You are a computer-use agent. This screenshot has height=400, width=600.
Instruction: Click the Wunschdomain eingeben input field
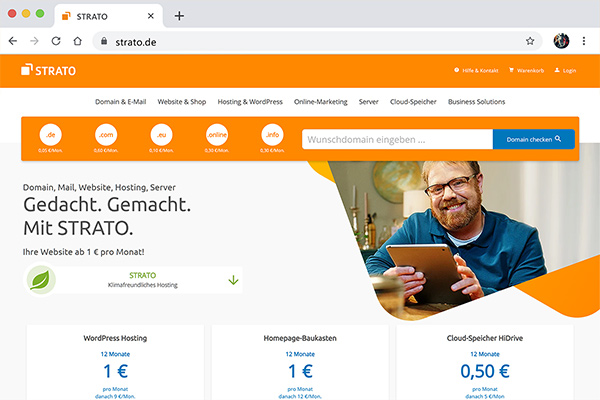coord(397,139)
